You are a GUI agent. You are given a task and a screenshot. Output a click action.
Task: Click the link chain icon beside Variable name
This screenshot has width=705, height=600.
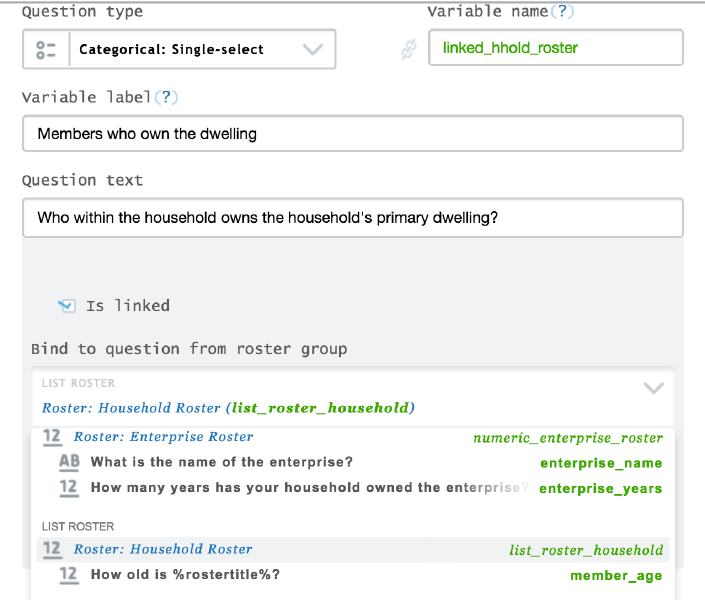[x=407, y=49]
